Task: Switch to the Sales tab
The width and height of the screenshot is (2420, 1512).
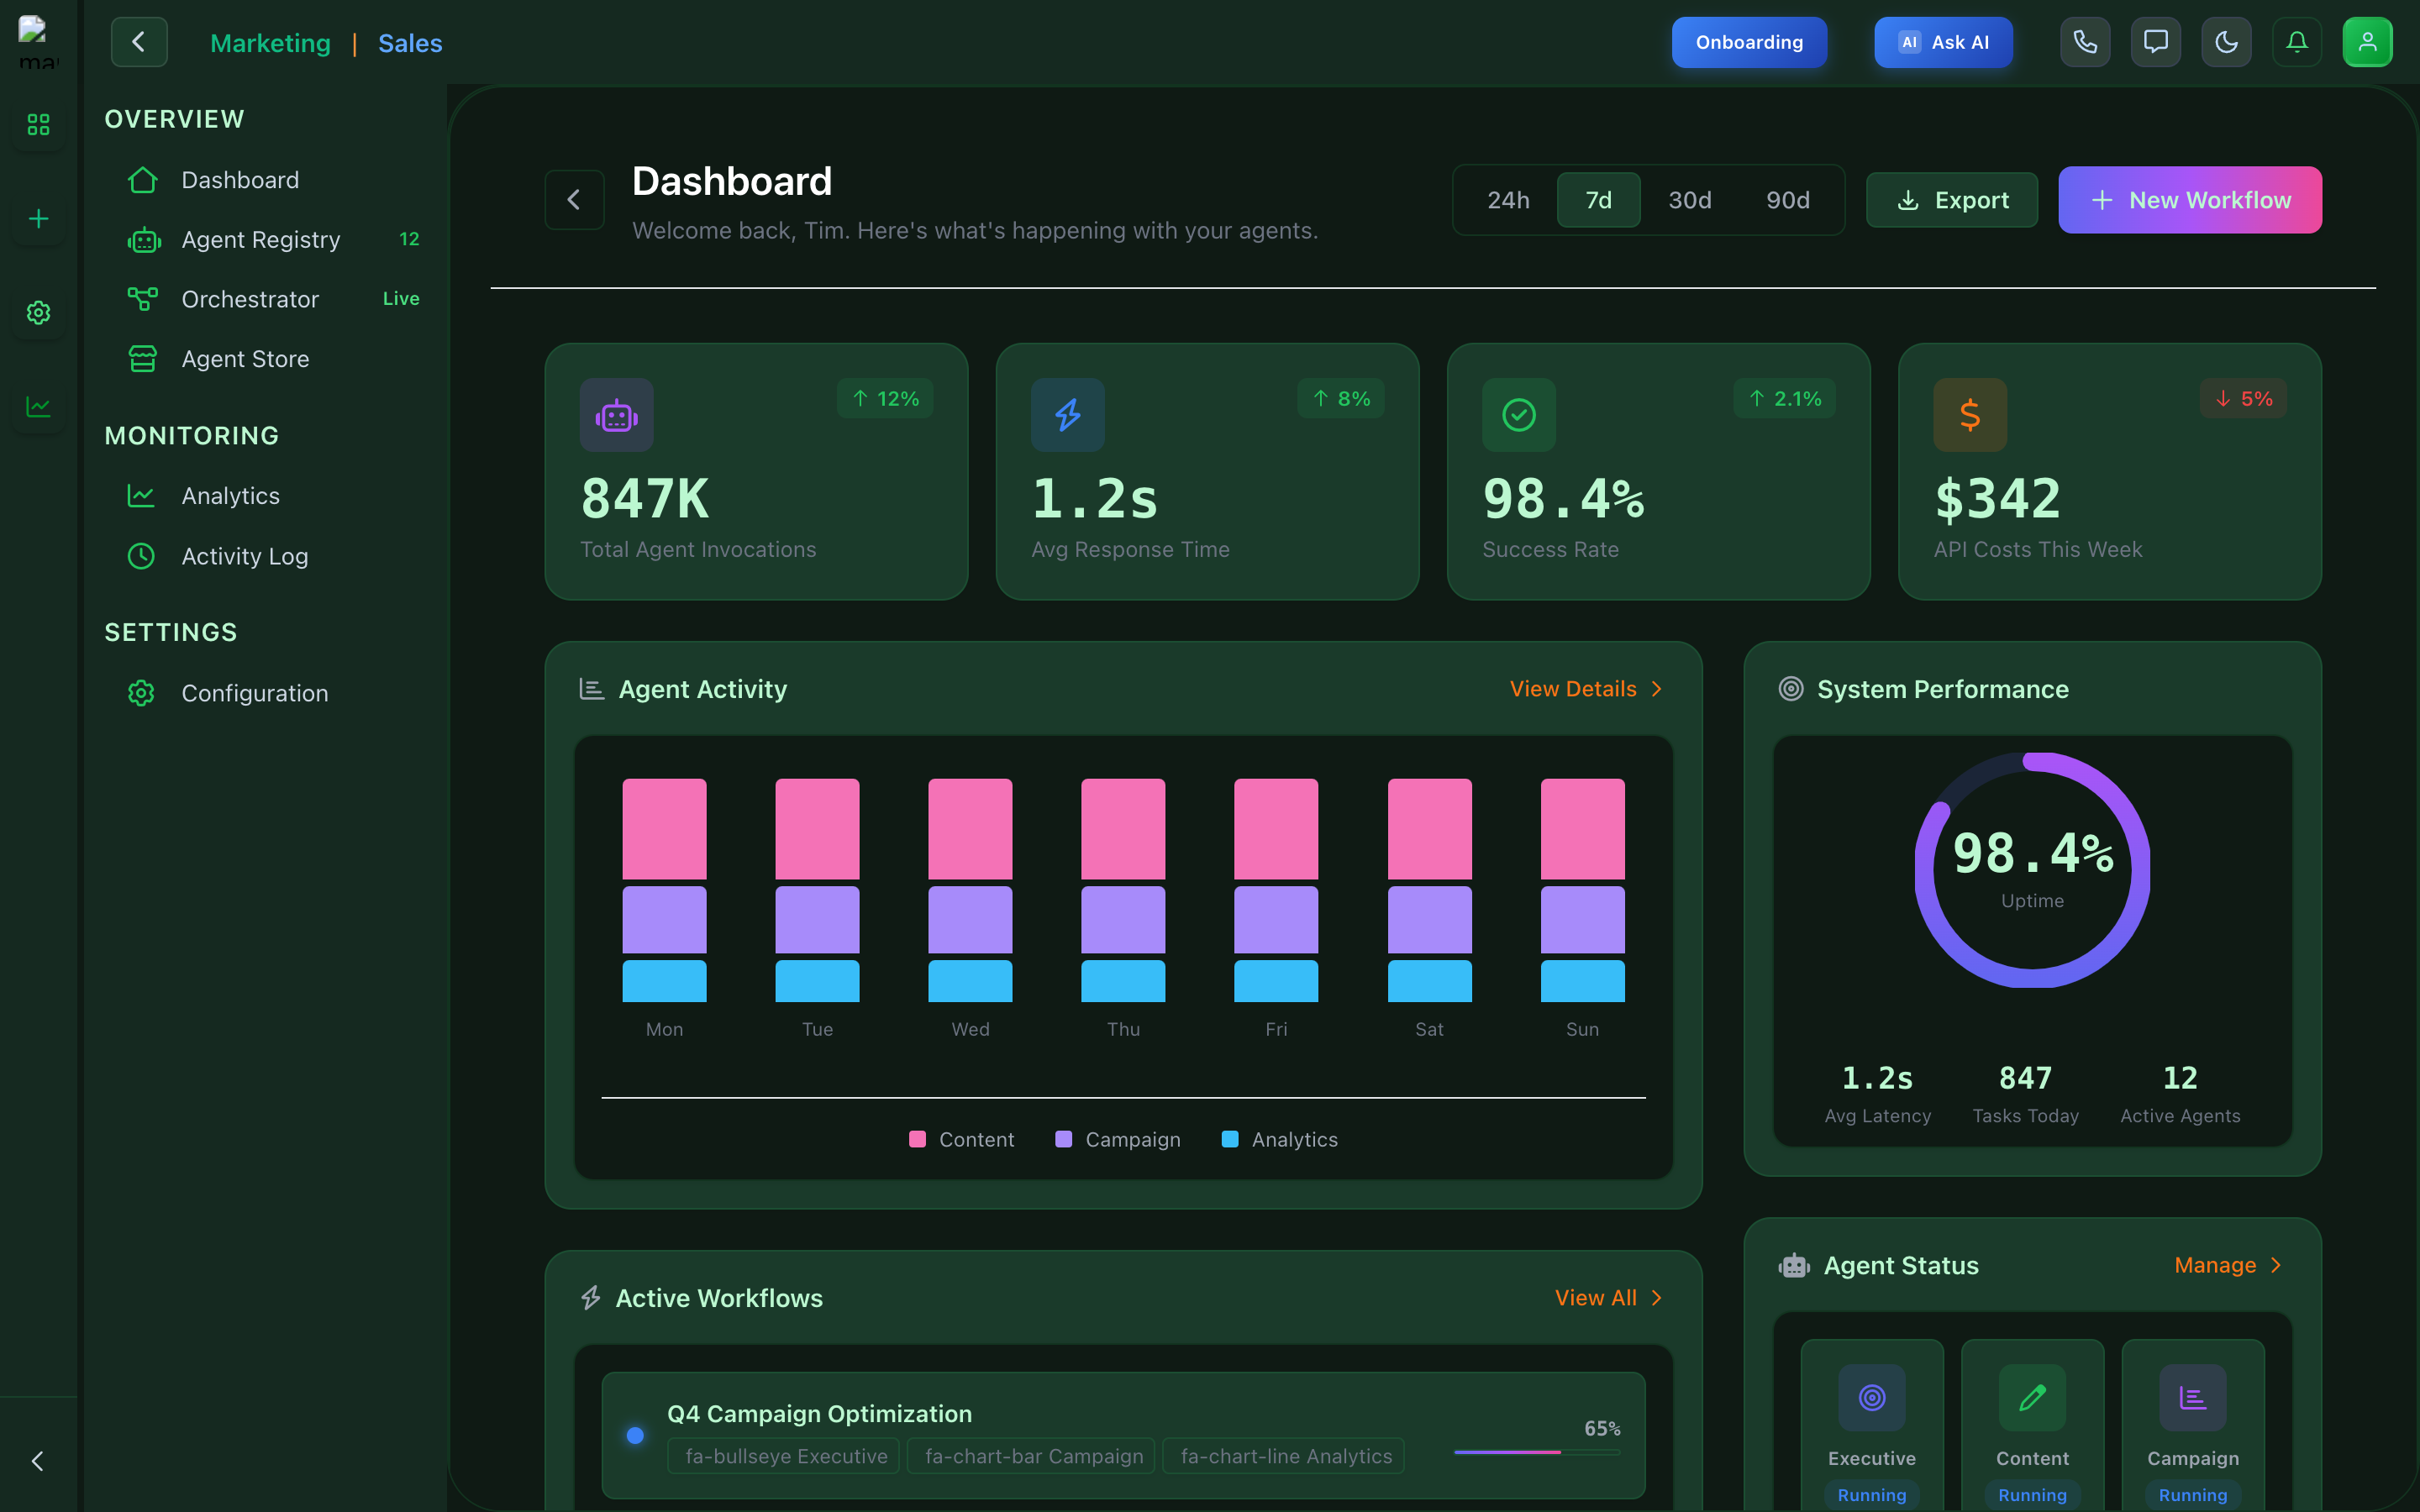Action: point(410,43)
